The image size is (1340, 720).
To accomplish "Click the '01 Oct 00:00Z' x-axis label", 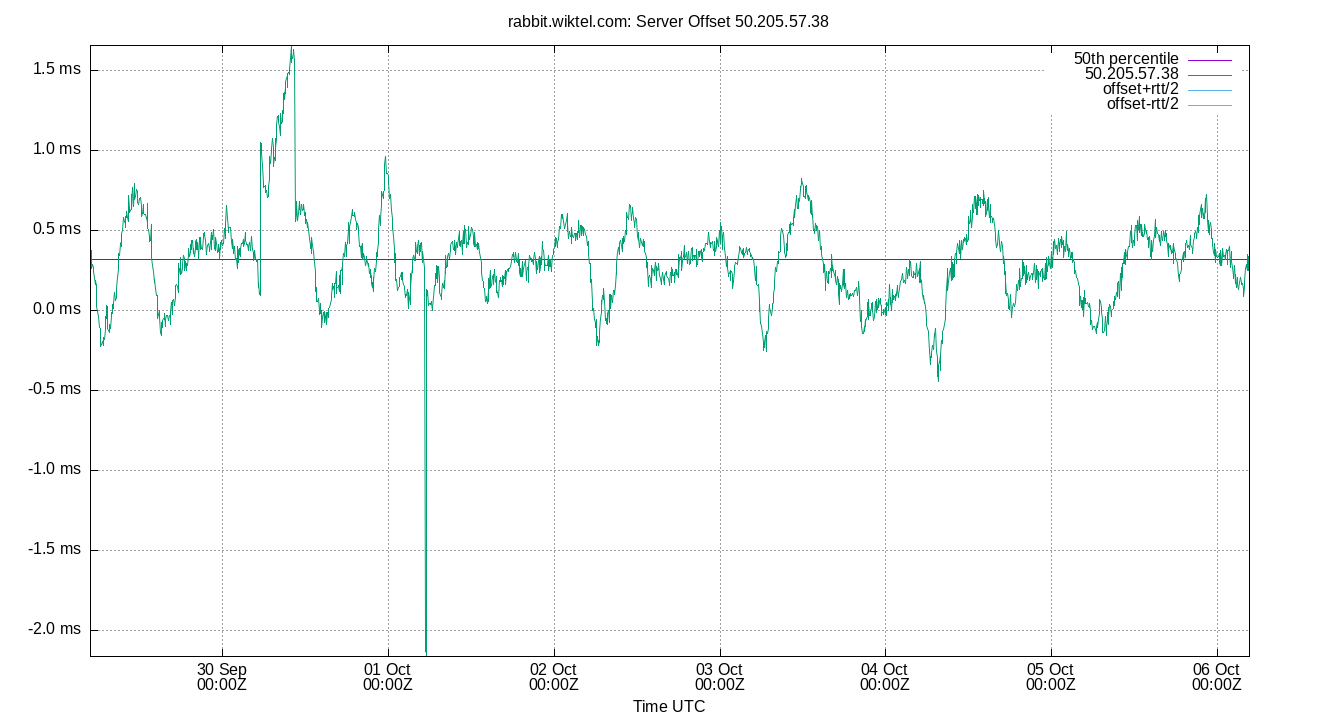I will click(x=388, y=677).
